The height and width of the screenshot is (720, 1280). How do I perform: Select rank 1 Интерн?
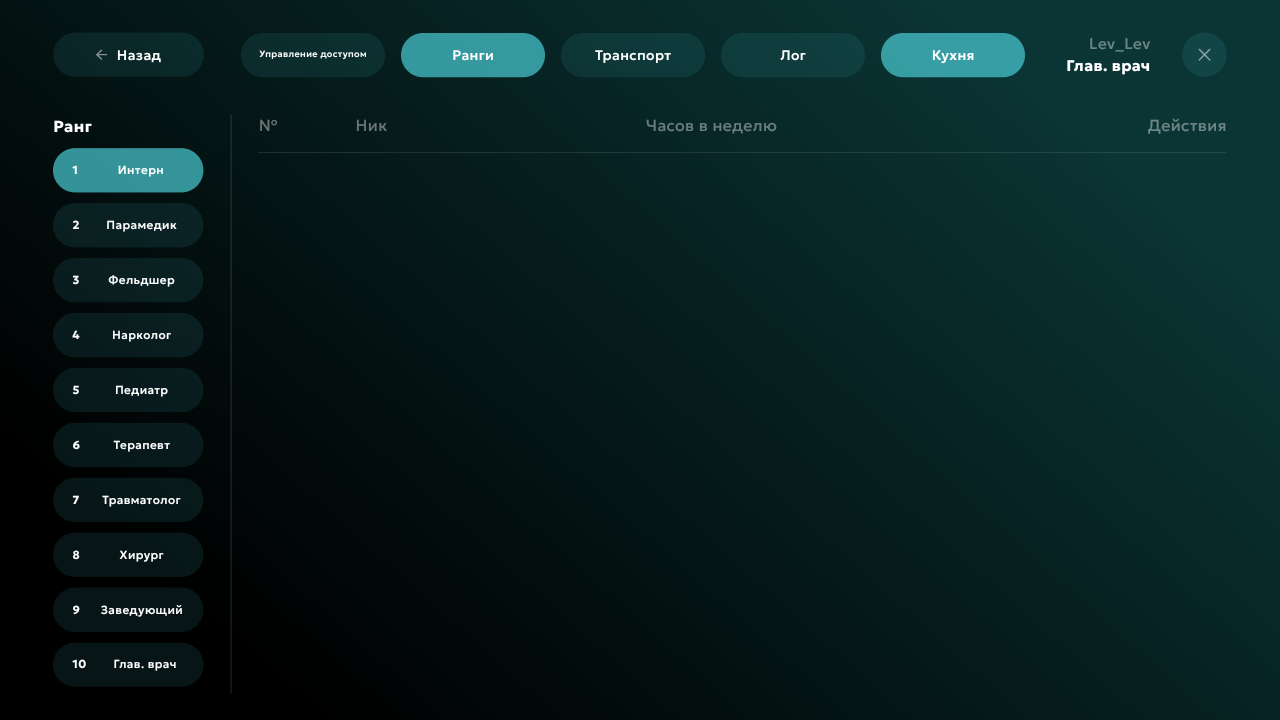[128, 170]
